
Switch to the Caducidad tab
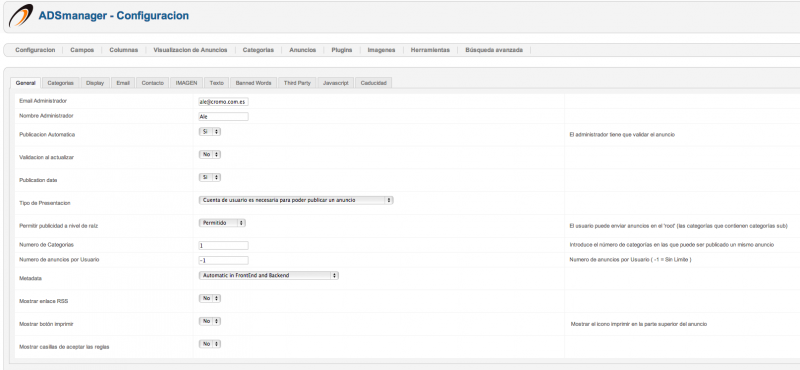(x=373, y=83)
